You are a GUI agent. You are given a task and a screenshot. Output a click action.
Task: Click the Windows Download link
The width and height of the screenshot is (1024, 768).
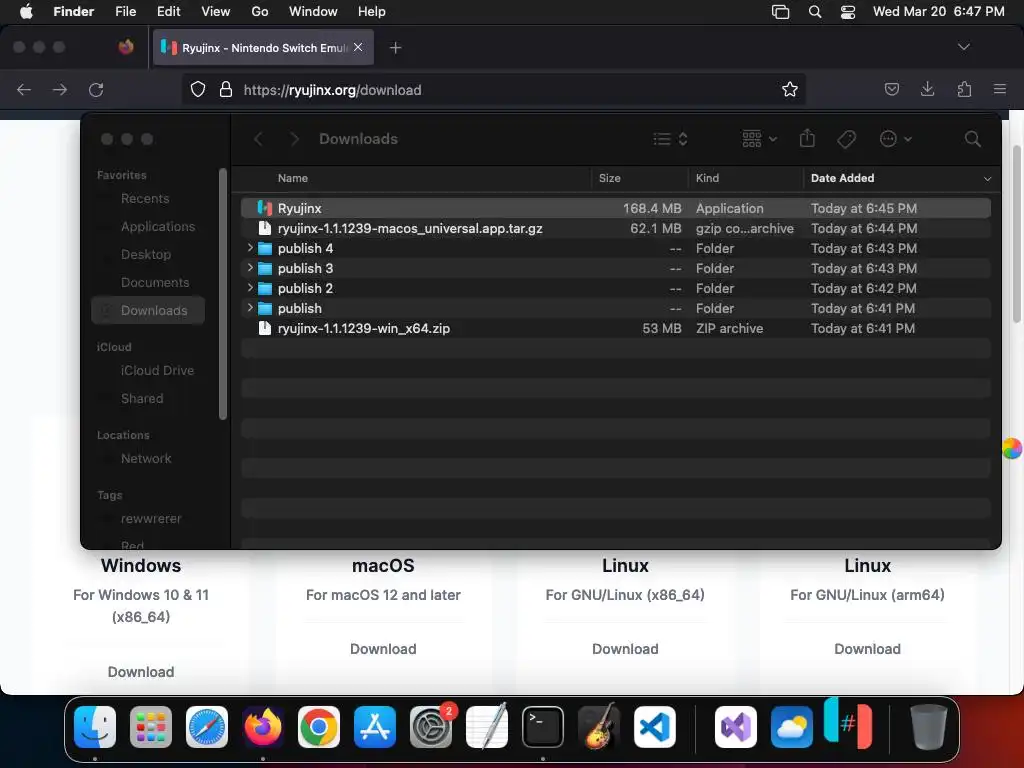coord(140,672)
